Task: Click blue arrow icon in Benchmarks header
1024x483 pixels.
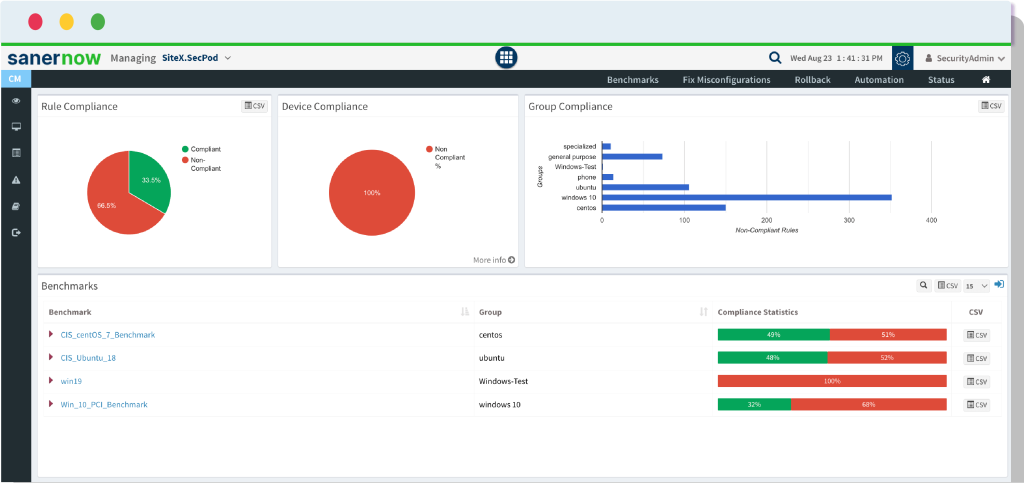Action: 999,285
